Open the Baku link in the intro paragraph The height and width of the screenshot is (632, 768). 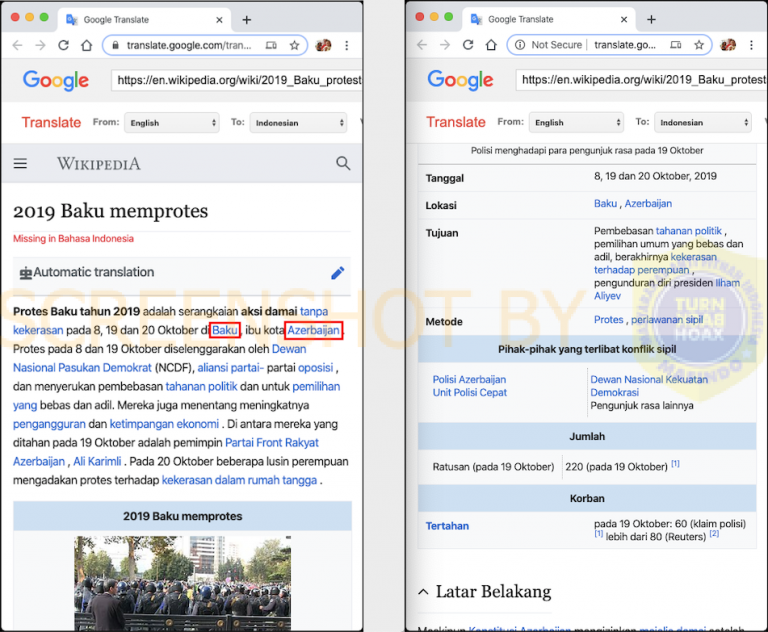click(225, 330)
